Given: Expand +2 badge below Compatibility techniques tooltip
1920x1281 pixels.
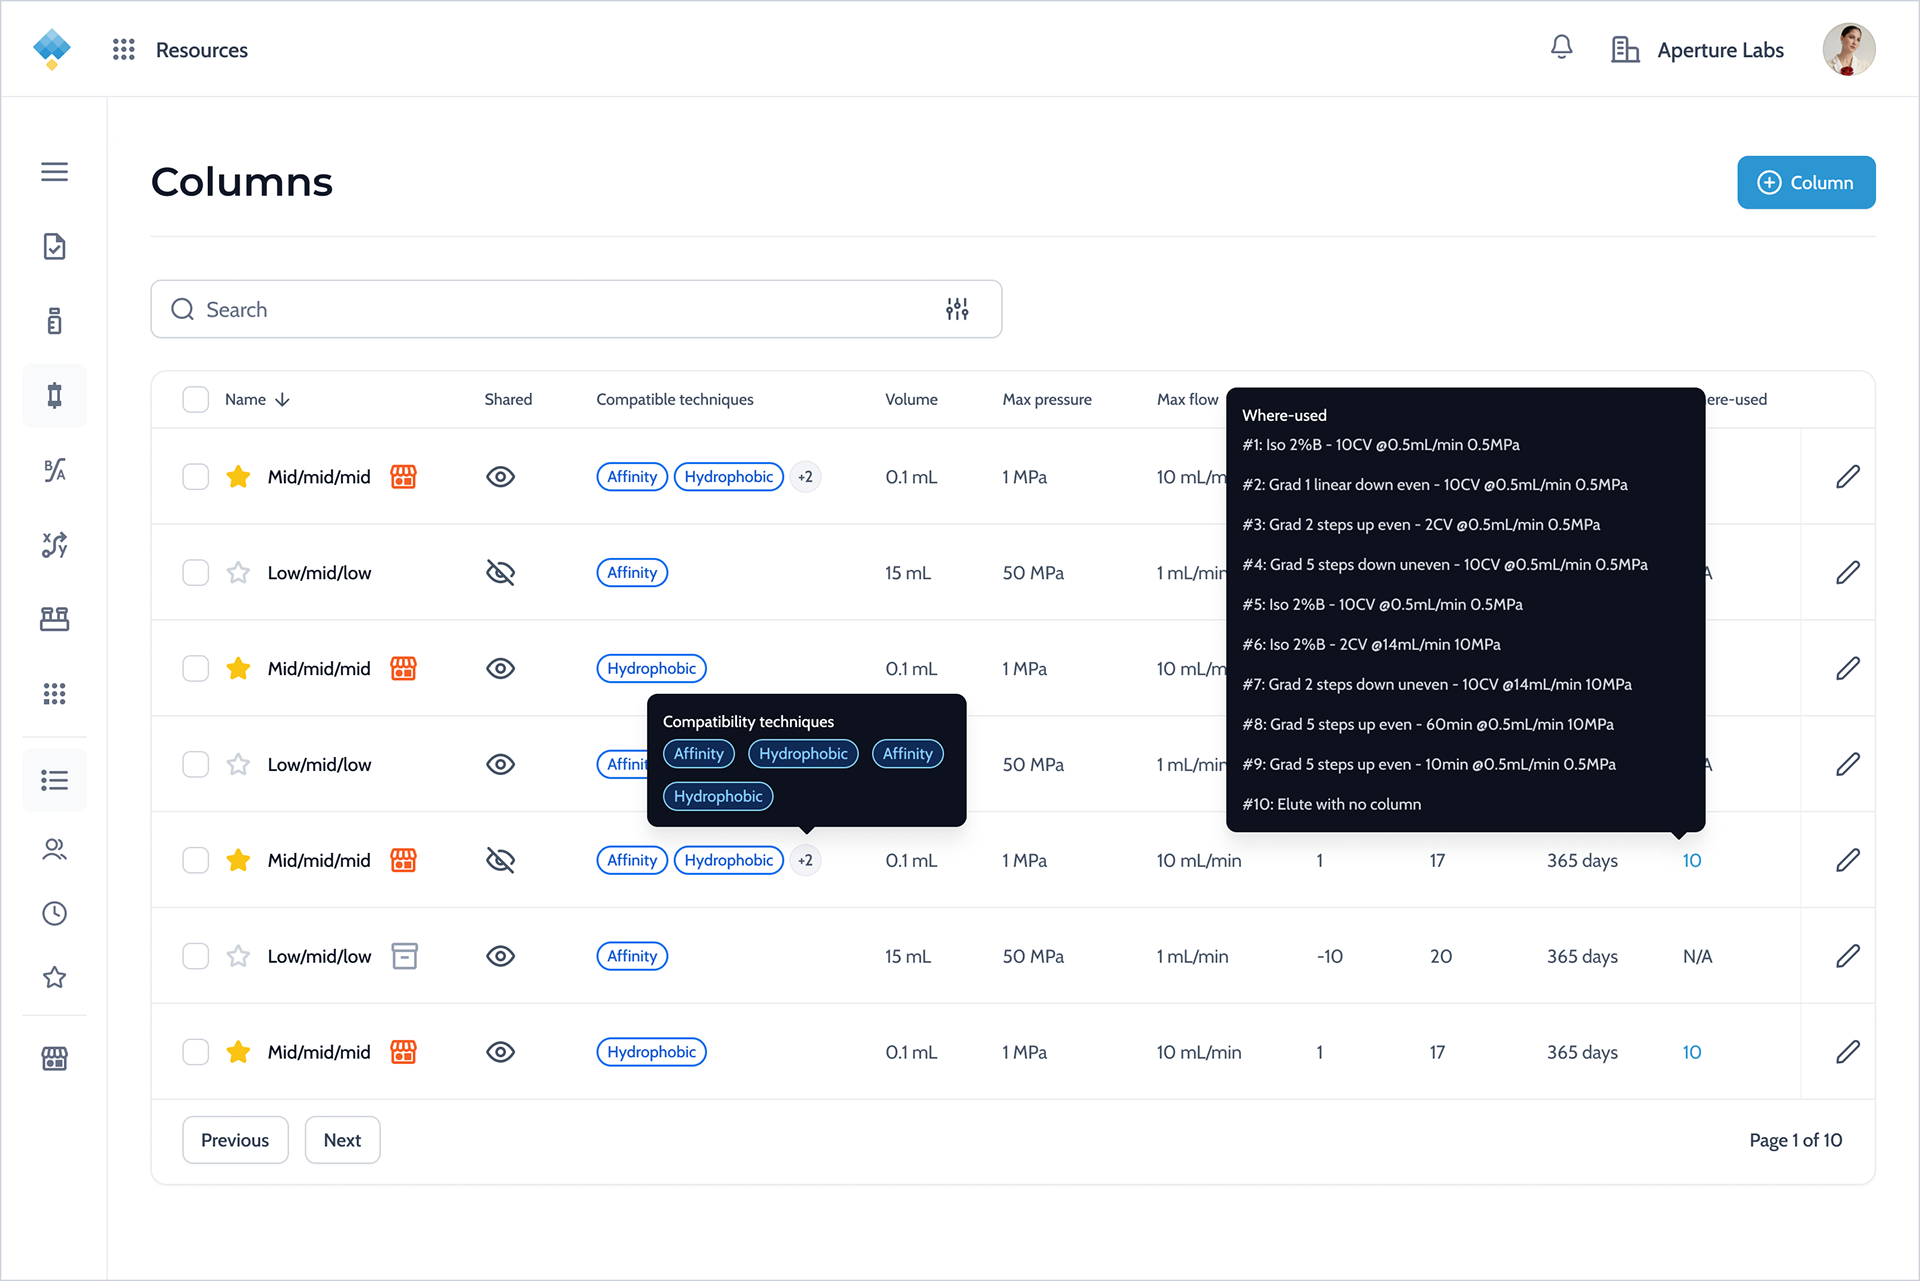Looking at the screenshot, I should [805, 860].
